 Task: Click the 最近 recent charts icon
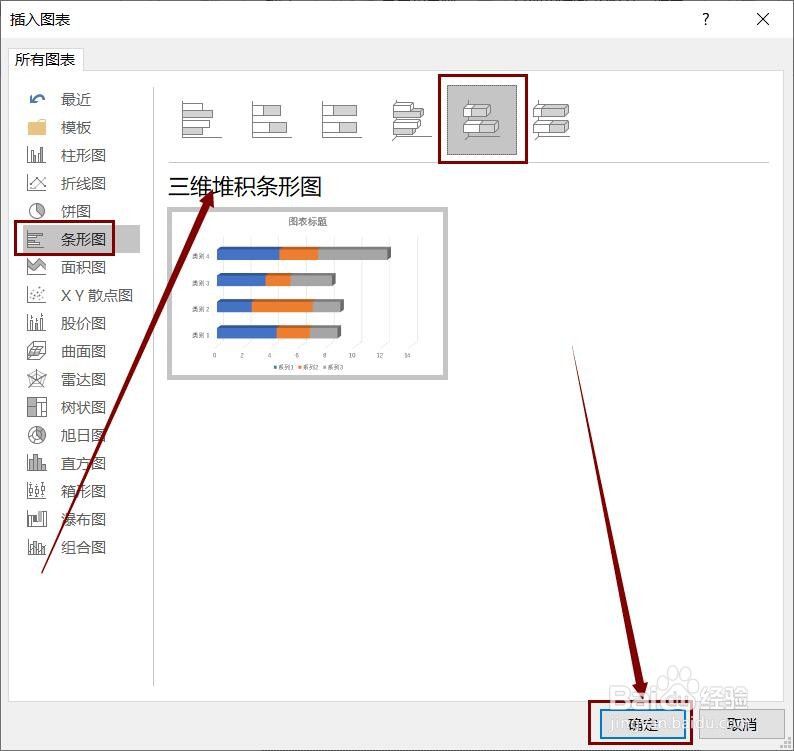[37, 99]
